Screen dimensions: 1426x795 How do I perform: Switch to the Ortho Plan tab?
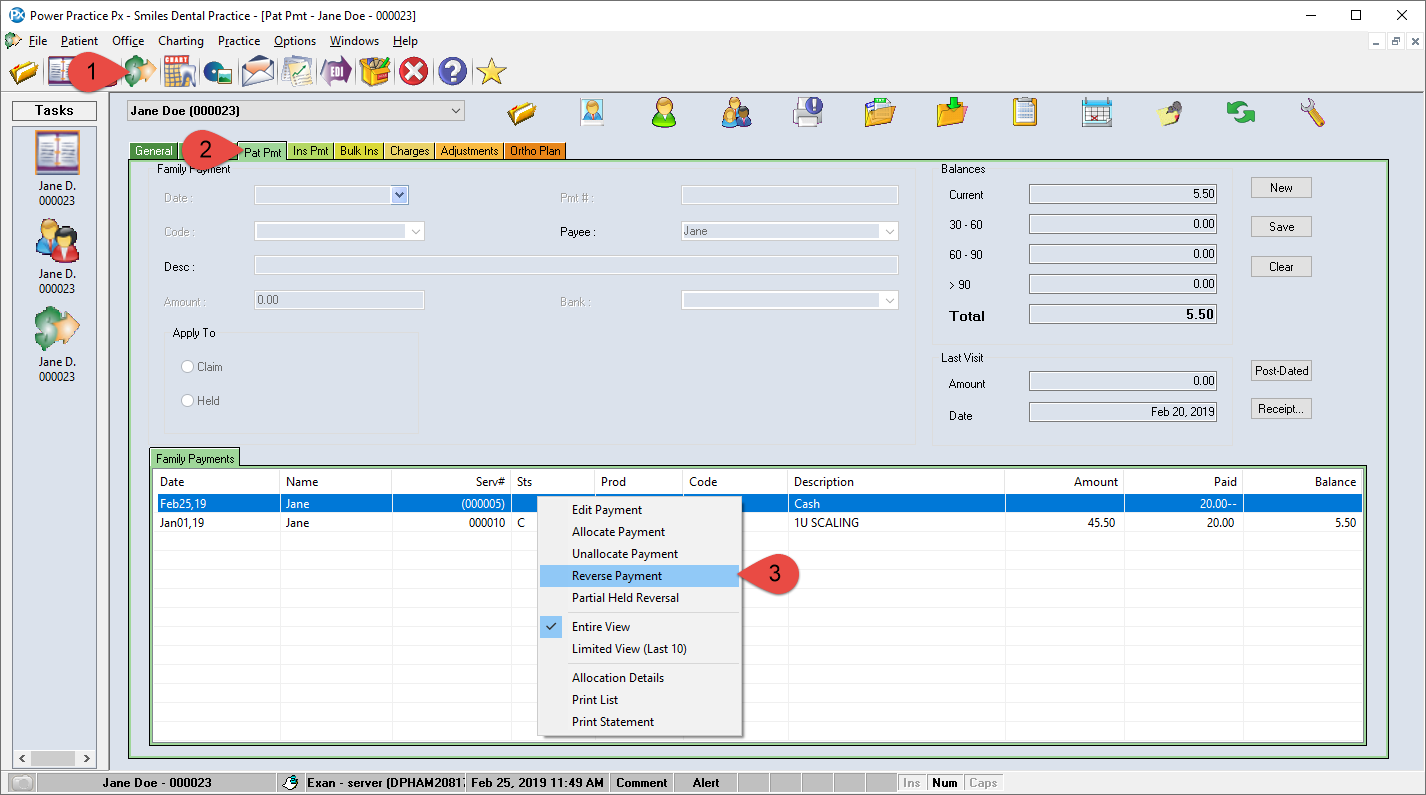536,151
